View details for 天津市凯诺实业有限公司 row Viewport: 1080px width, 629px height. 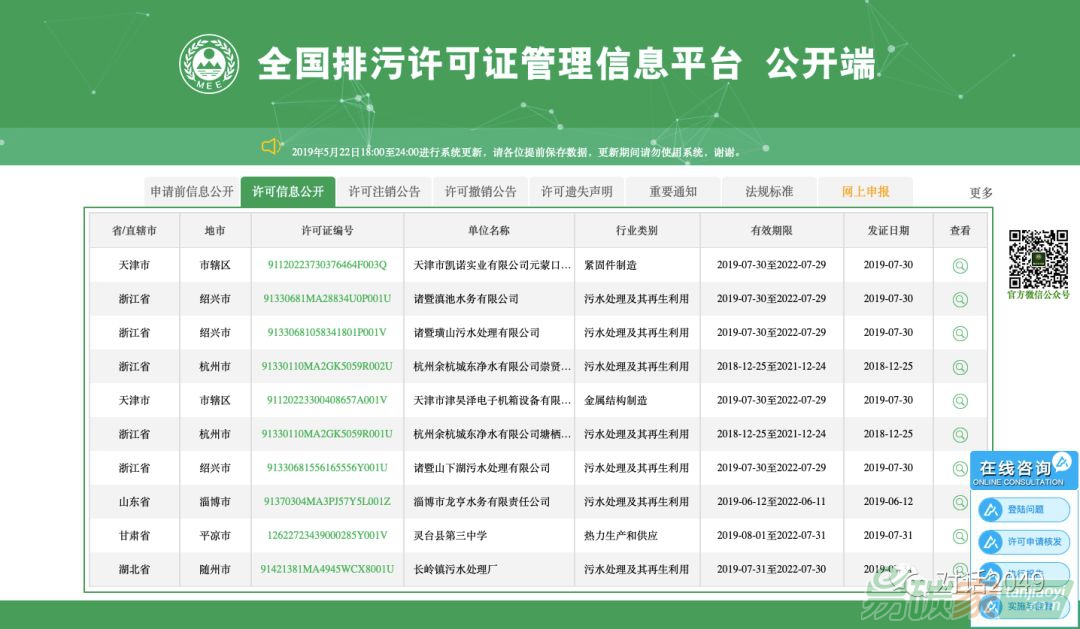coord(960,265)
